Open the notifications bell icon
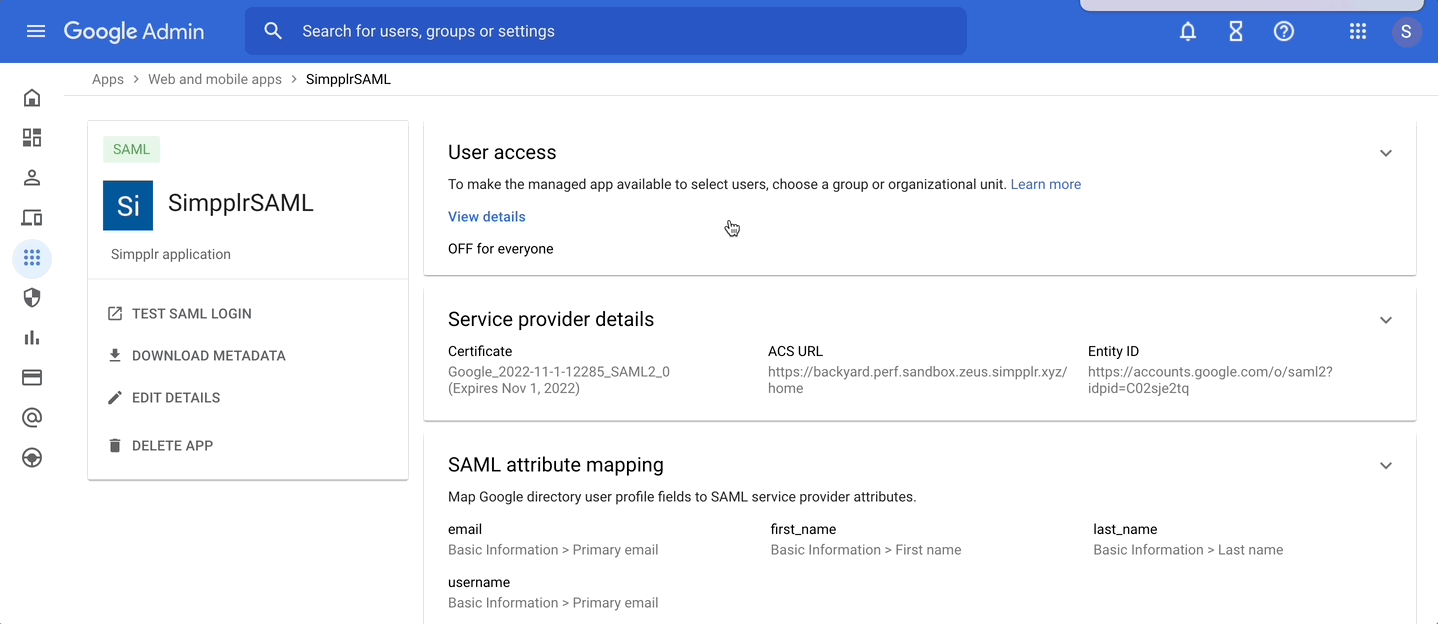 click(1187, 31)
